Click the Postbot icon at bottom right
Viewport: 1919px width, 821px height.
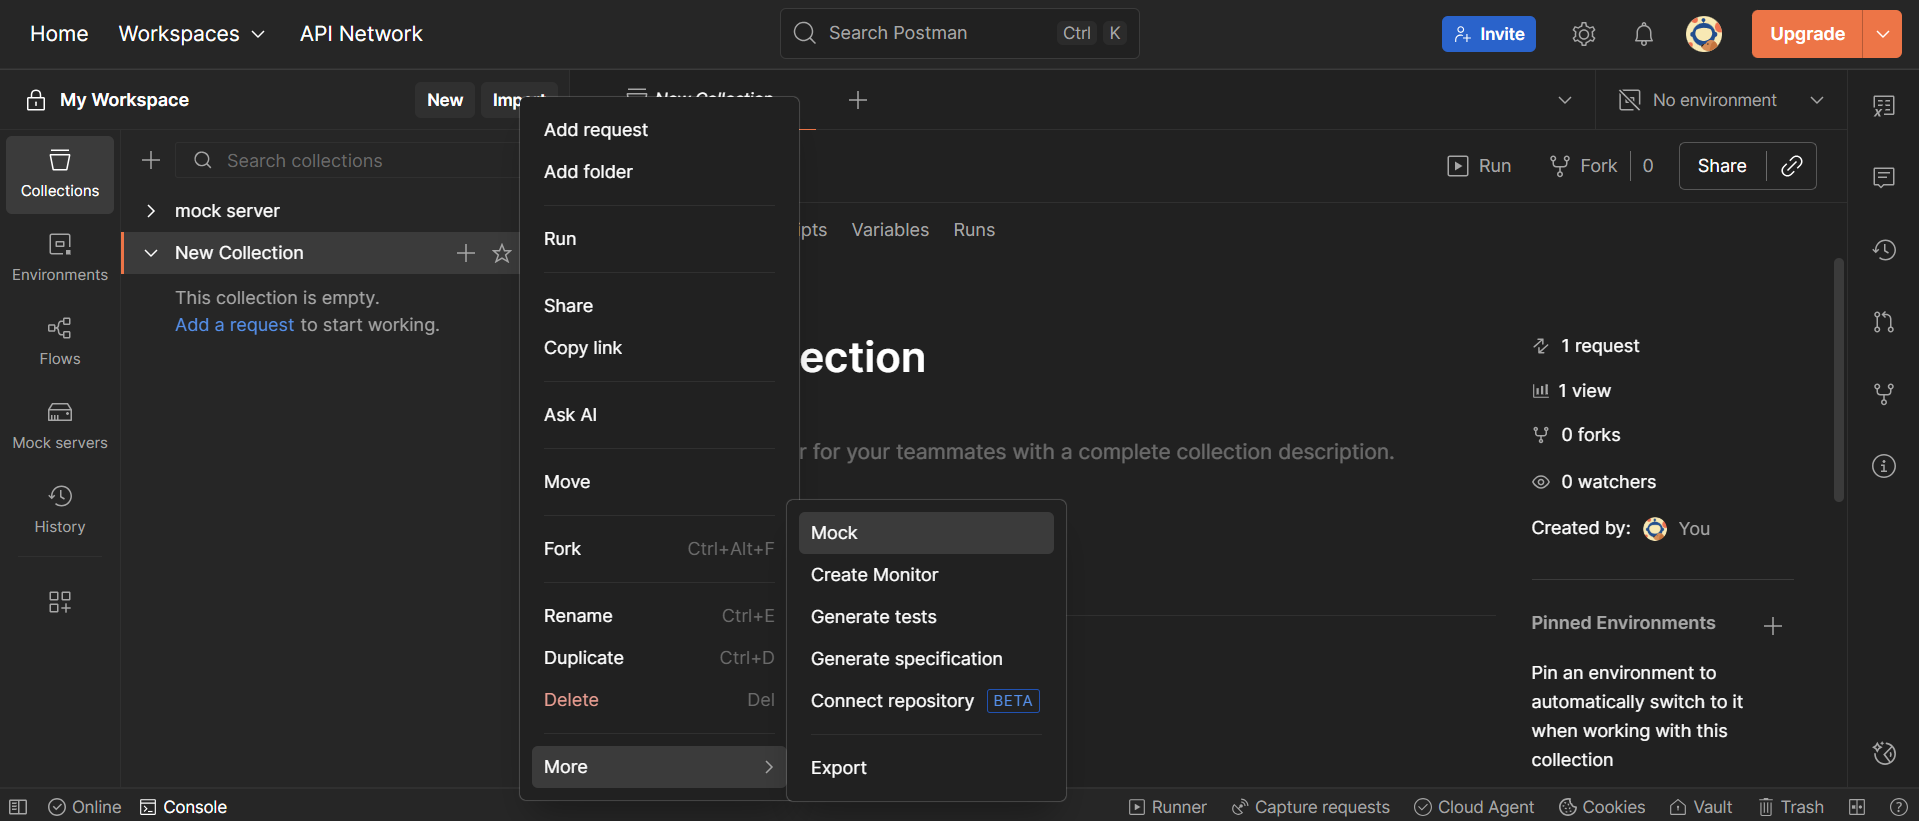(x=1884, y=753)
